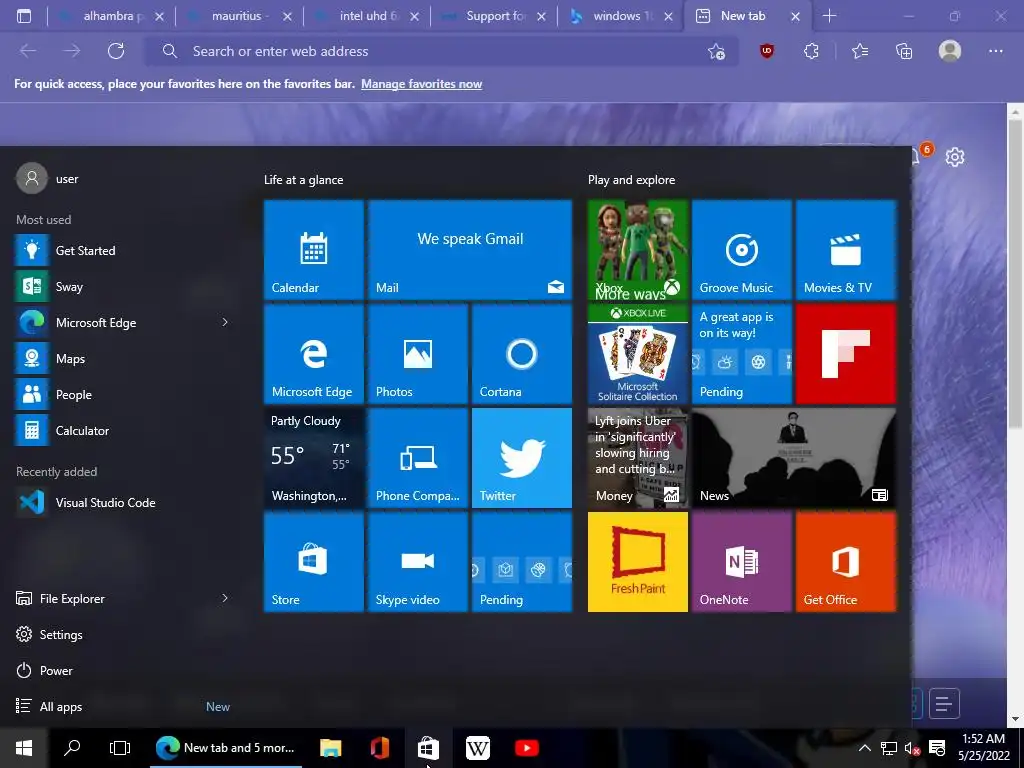Viewport: 1024px width, 768px height.
Task: Switch to the alhambra tab
Action: [111, 16]
